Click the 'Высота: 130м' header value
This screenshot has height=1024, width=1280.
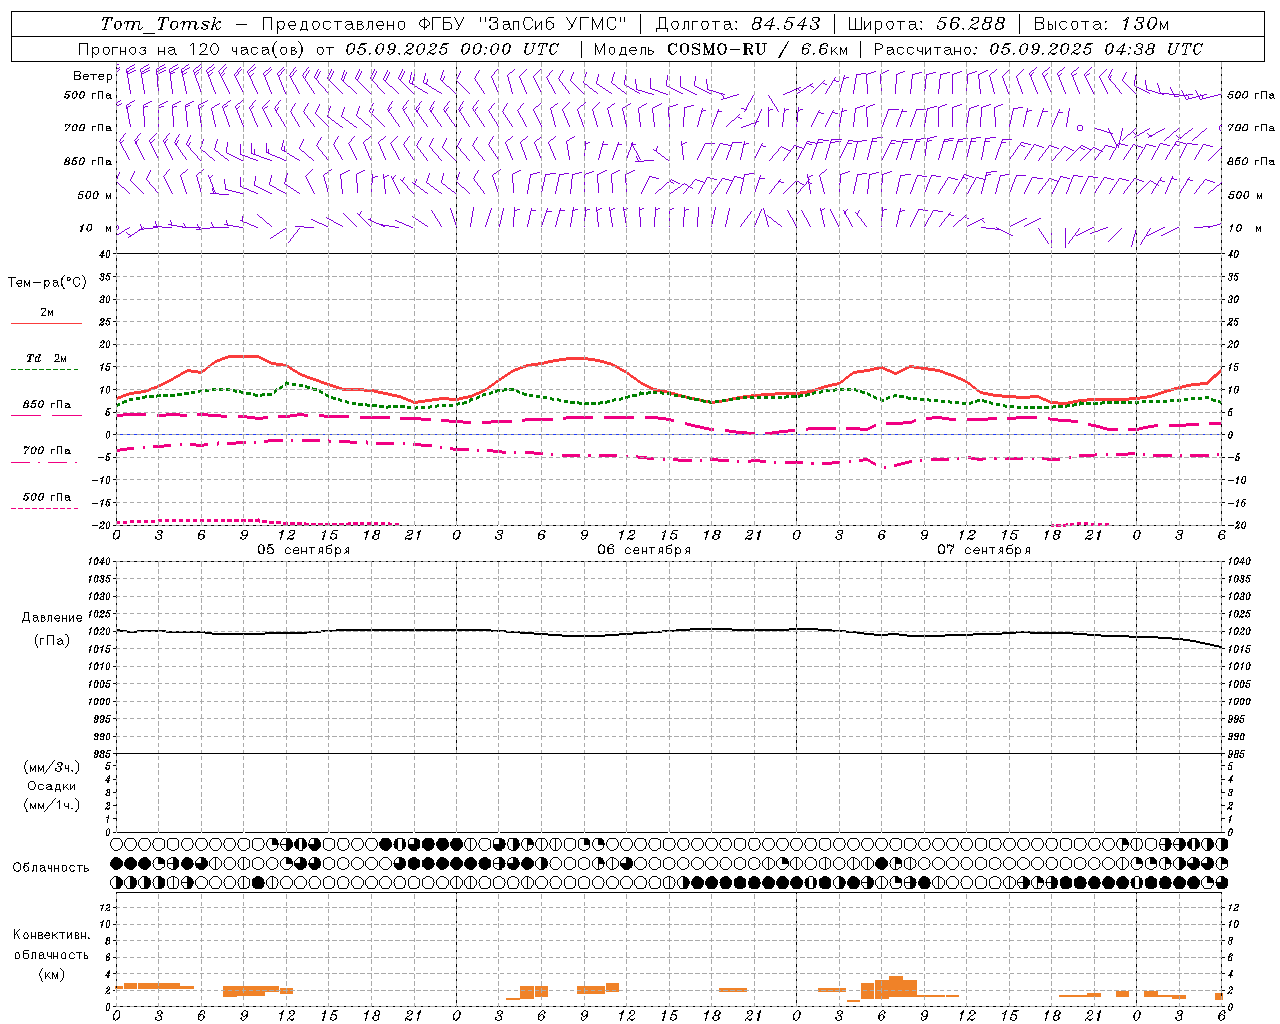point(1101,24)
